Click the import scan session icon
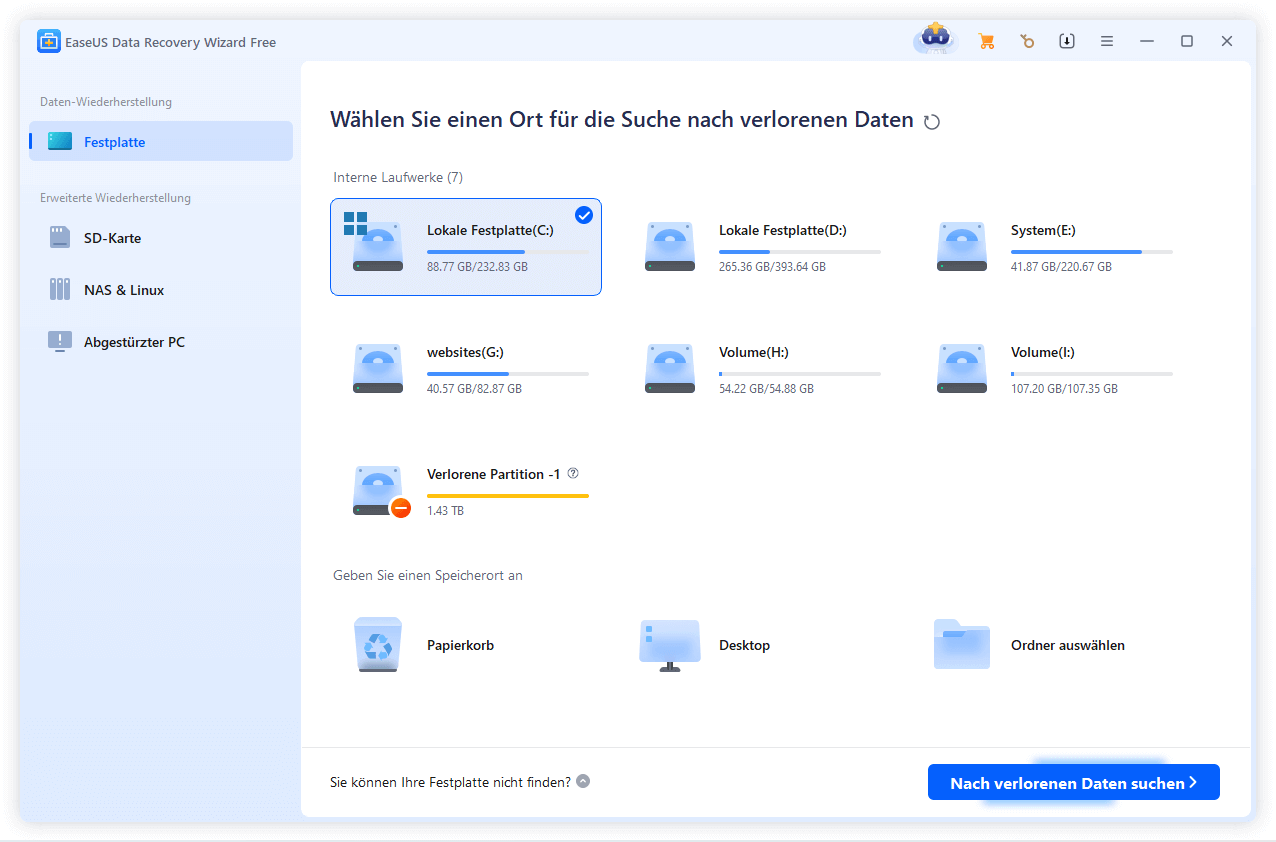Screen dimensions: 1276x842 coord(1067,41)
